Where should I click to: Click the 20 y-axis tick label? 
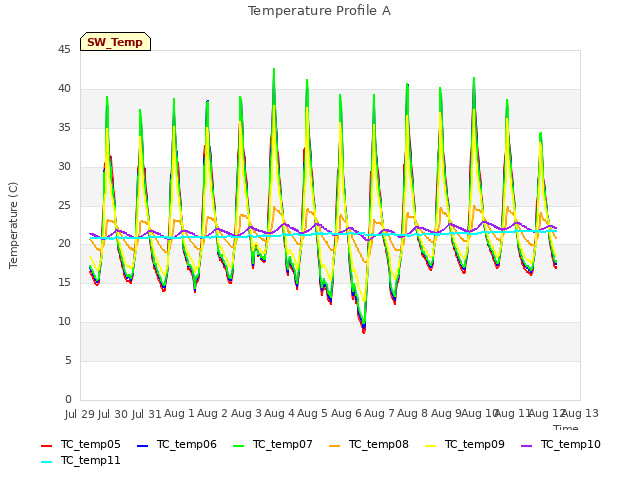[64, 244]
